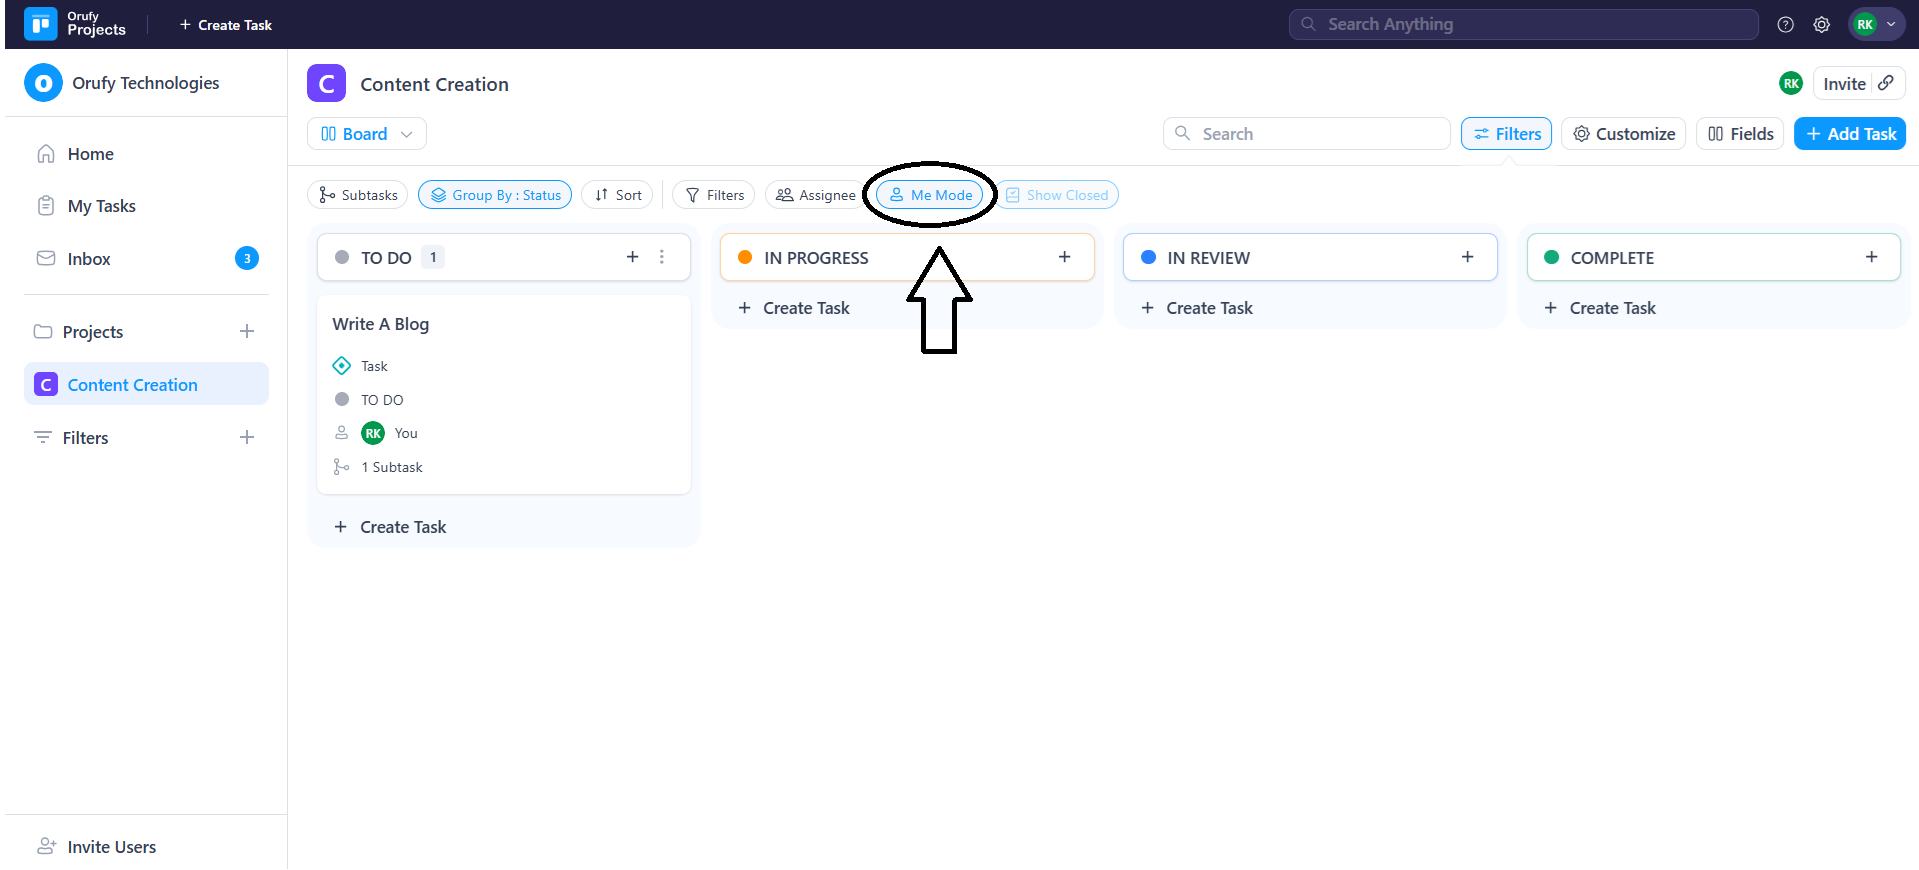Click plus icon in IN PROGRESS column
The image size is (1919, 870).
pyautogui.click(x=1064, y=257)
